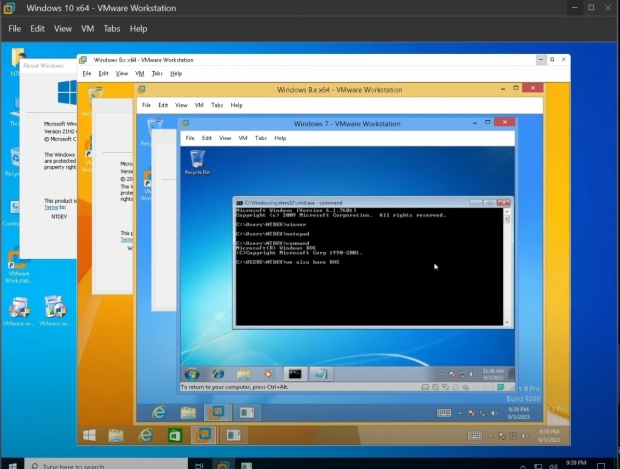Show hidden tray icons on Windows 10 taskbar
Image resolution: width=620 pixels, height=469 pixels.
click(523, 467)
